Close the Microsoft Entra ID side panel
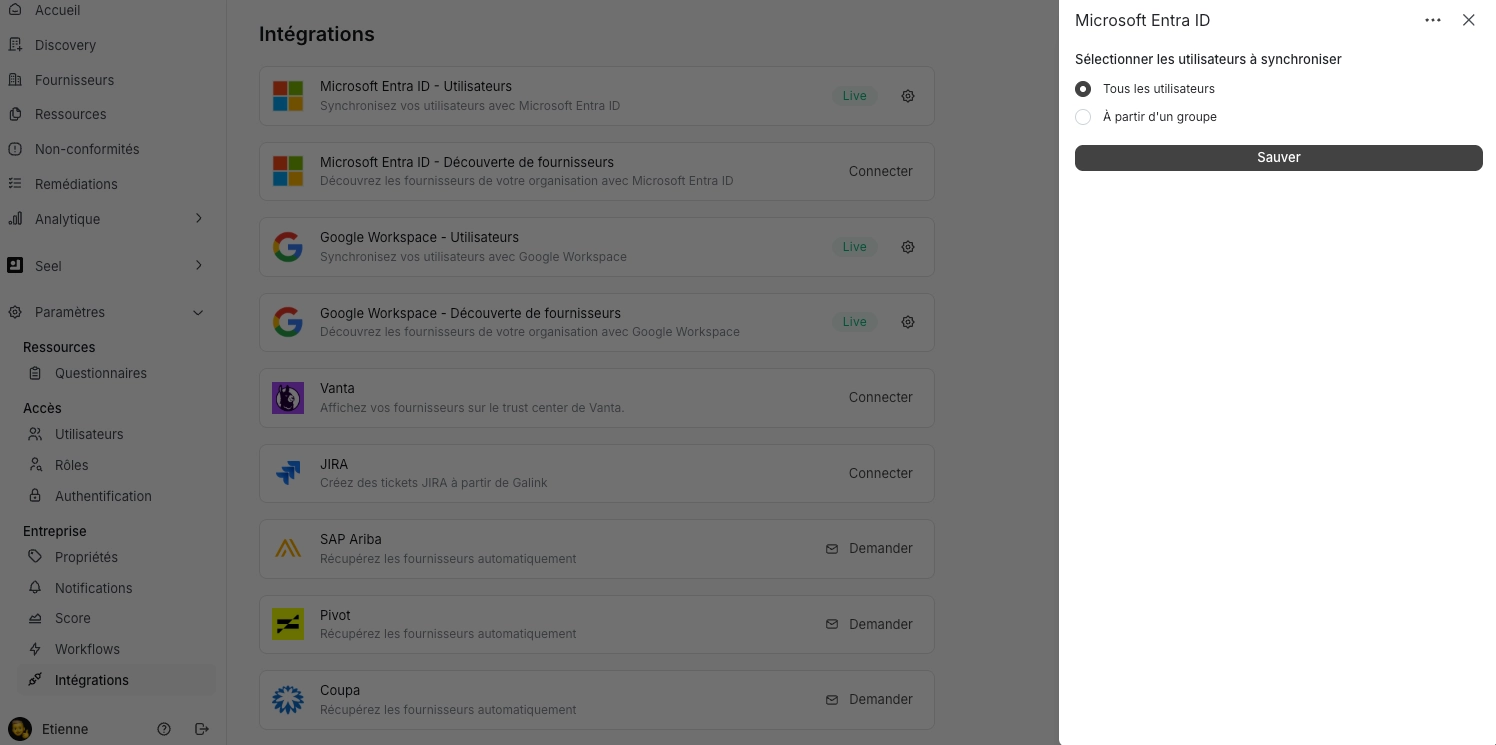 [1468, 20]
